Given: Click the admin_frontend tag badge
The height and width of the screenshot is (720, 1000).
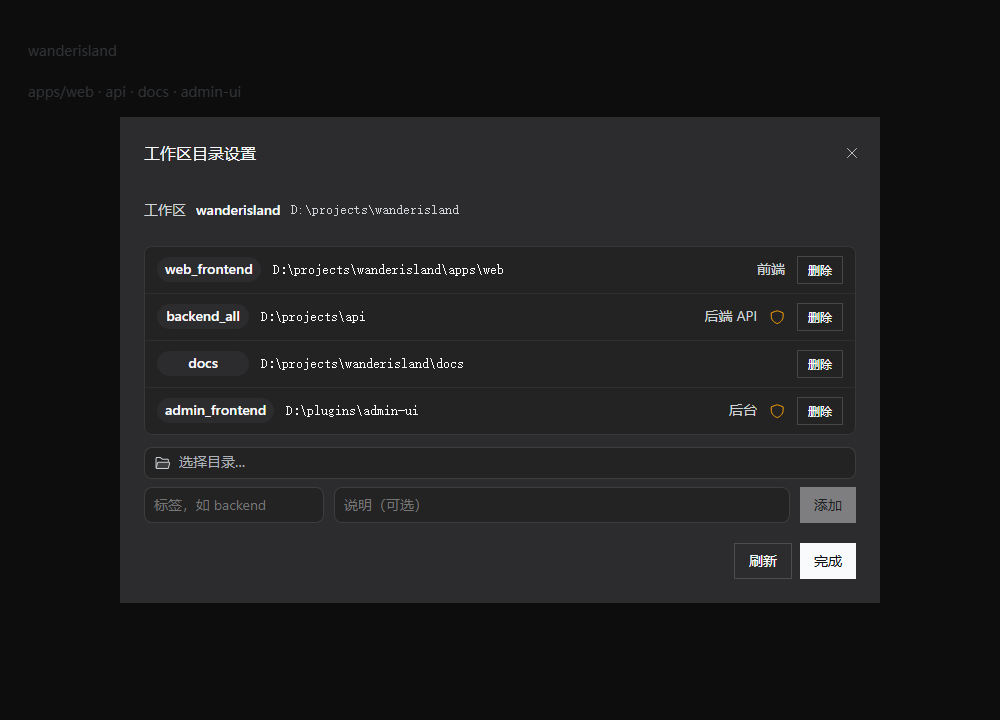Looking at the screenshot, I should [x=216, y=411].
